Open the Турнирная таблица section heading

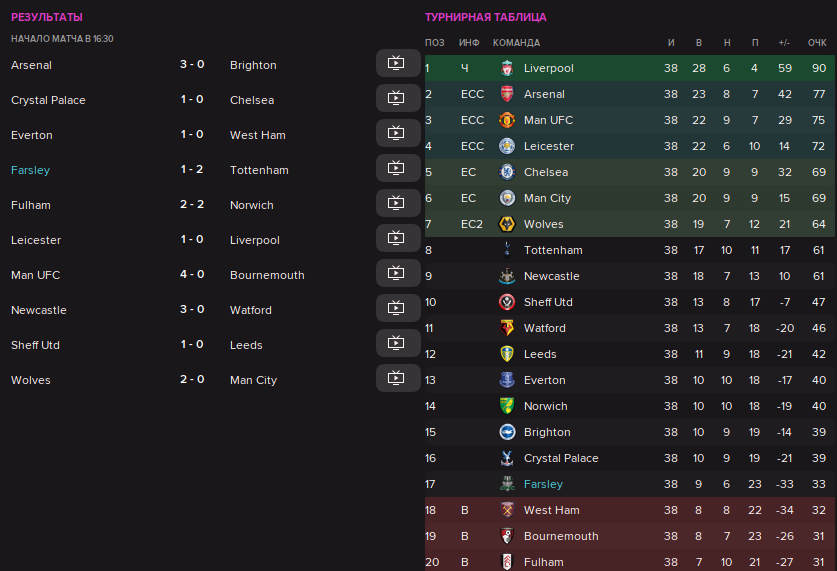coord(485,17)
